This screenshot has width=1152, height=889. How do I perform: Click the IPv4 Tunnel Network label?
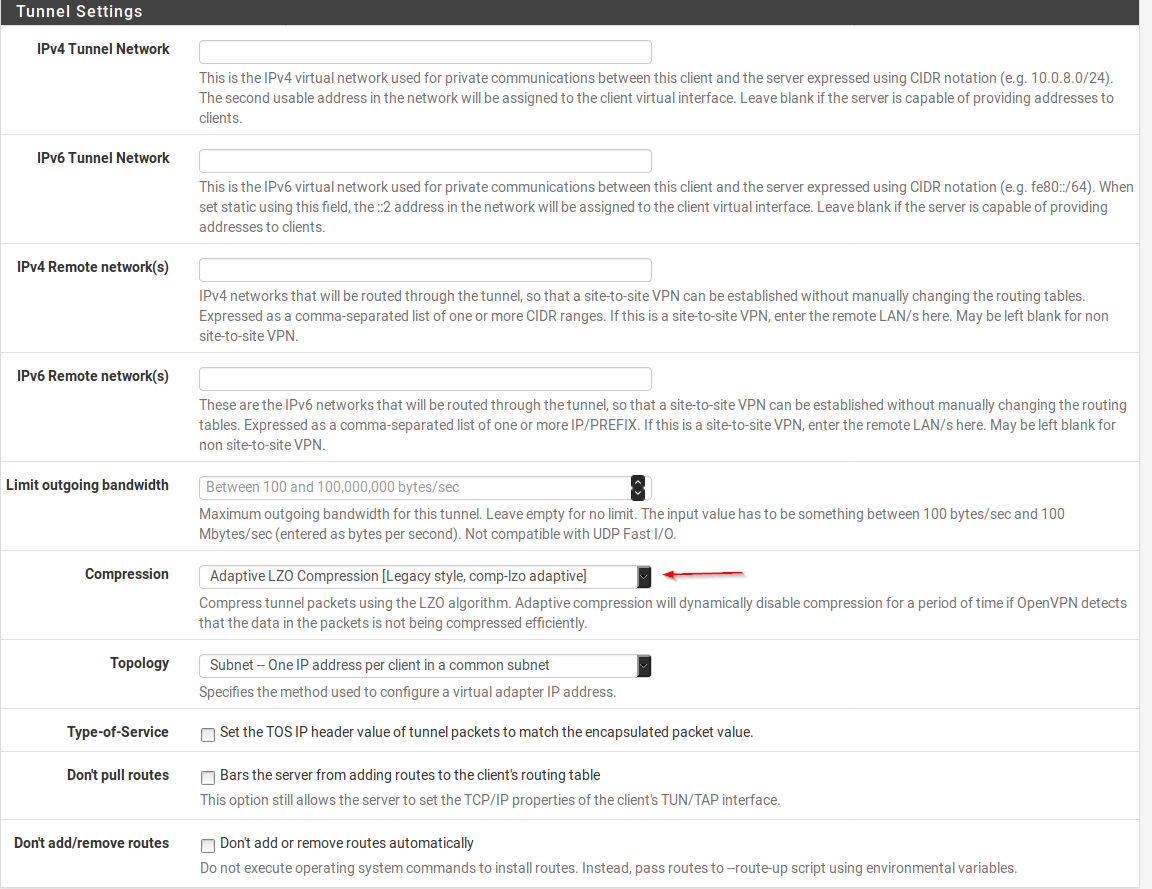pos(103,50)
